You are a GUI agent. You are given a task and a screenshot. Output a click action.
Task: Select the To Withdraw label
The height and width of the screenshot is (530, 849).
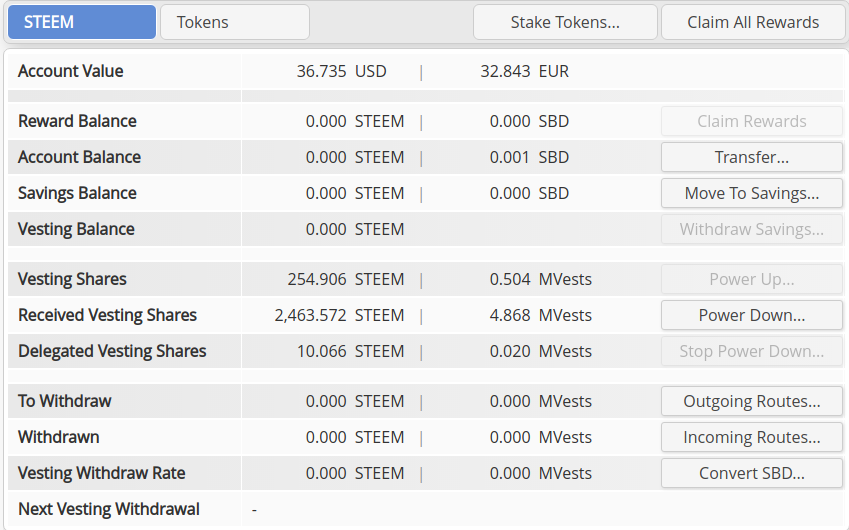coord(64,401)
